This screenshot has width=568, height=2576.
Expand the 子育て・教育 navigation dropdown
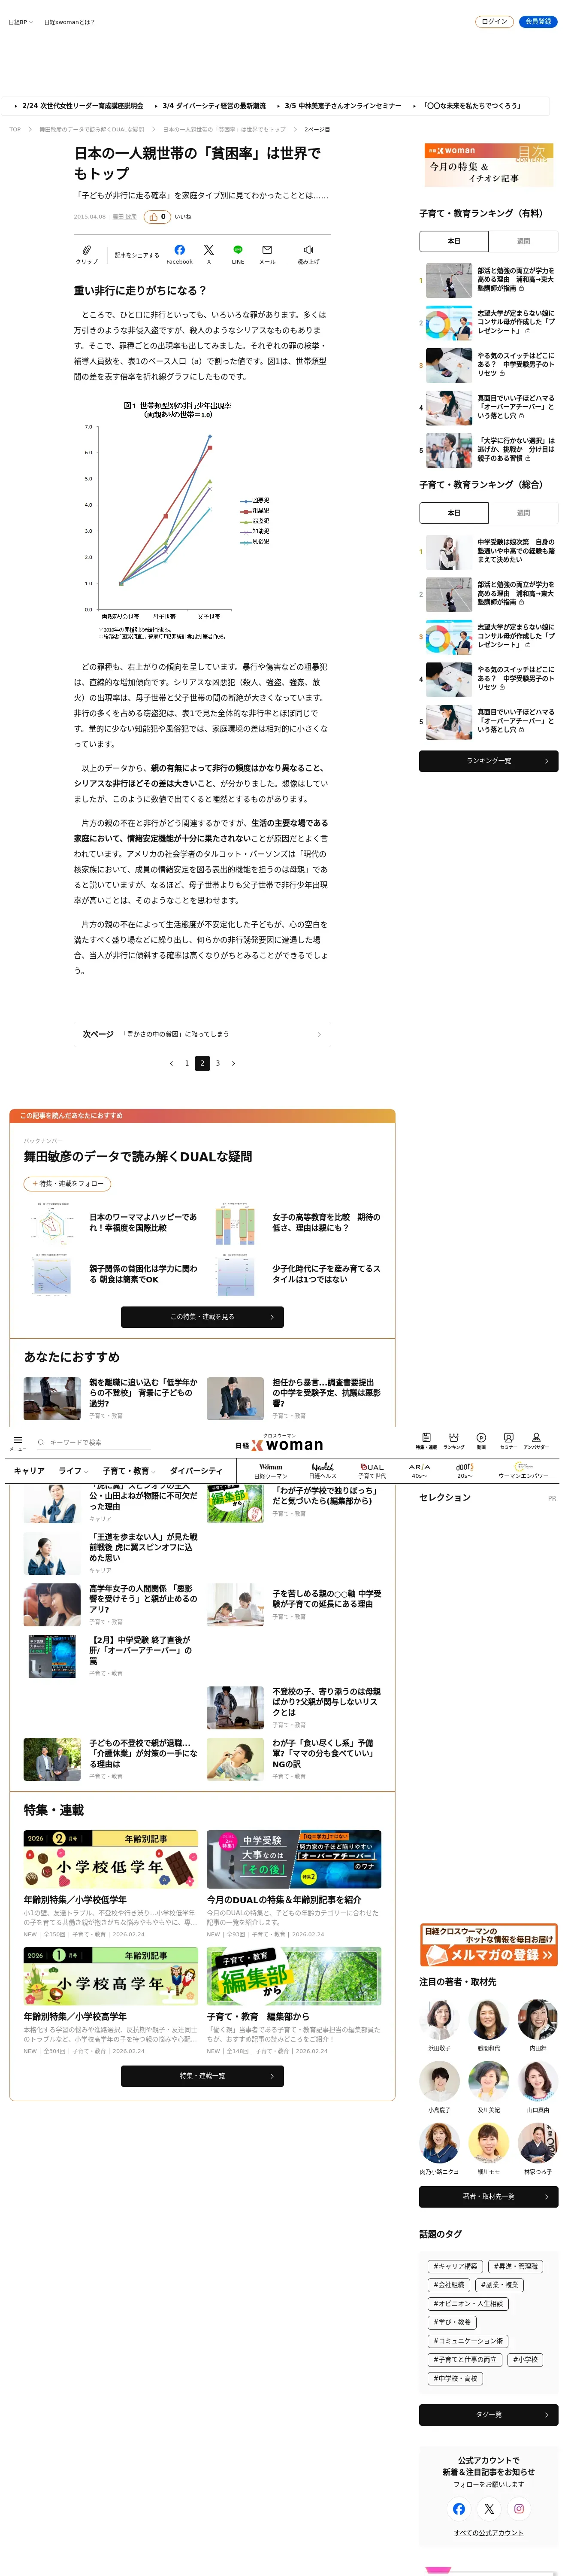point(129,1471)
